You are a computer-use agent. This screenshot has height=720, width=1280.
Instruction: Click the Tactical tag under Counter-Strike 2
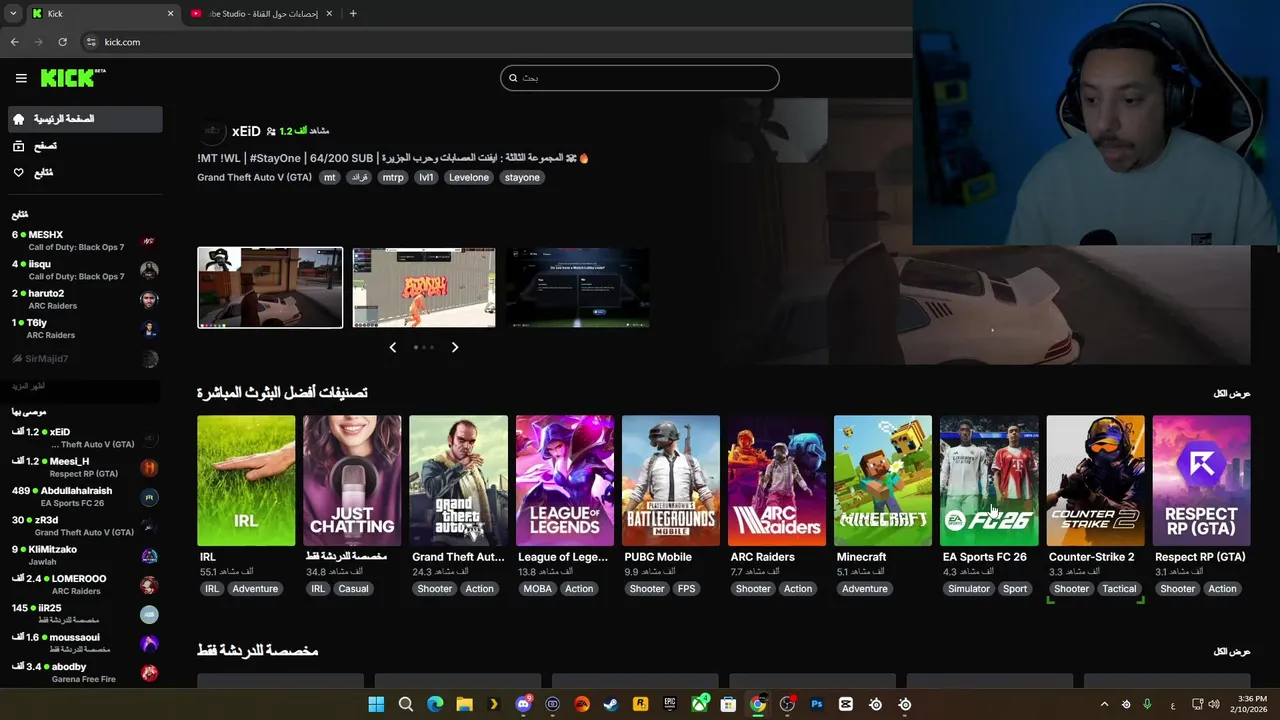pyautogui.click(x=1119, y=589)
